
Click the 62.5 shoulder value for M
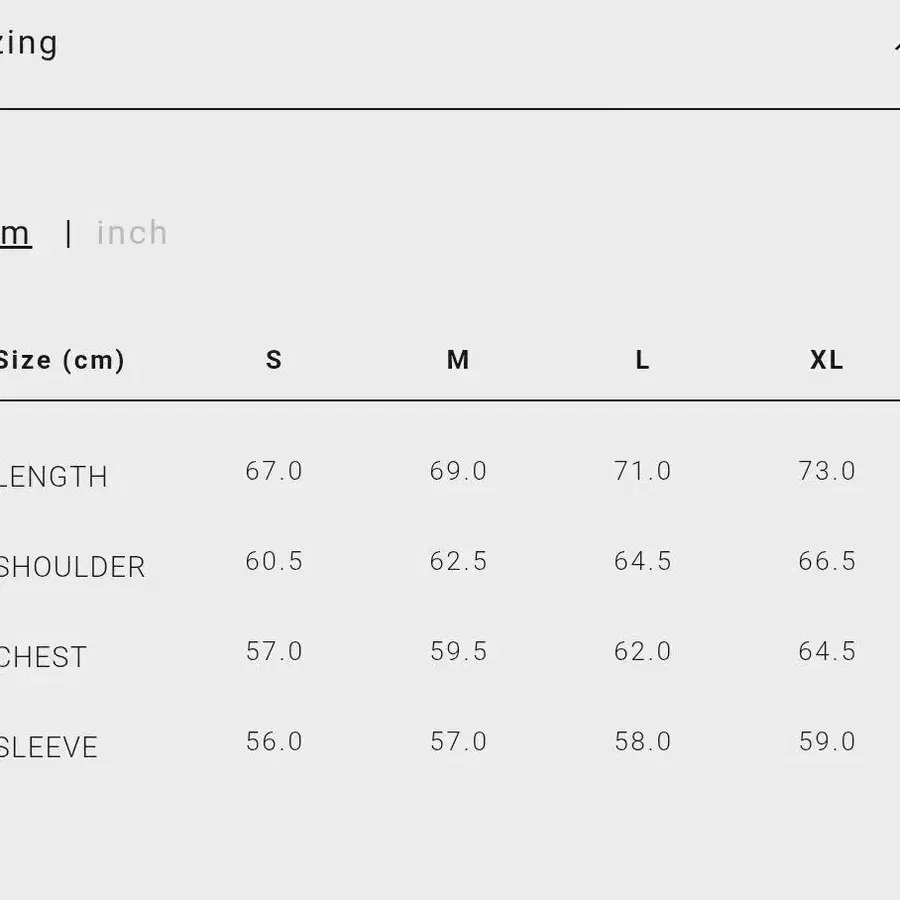(x=458, y=561)
